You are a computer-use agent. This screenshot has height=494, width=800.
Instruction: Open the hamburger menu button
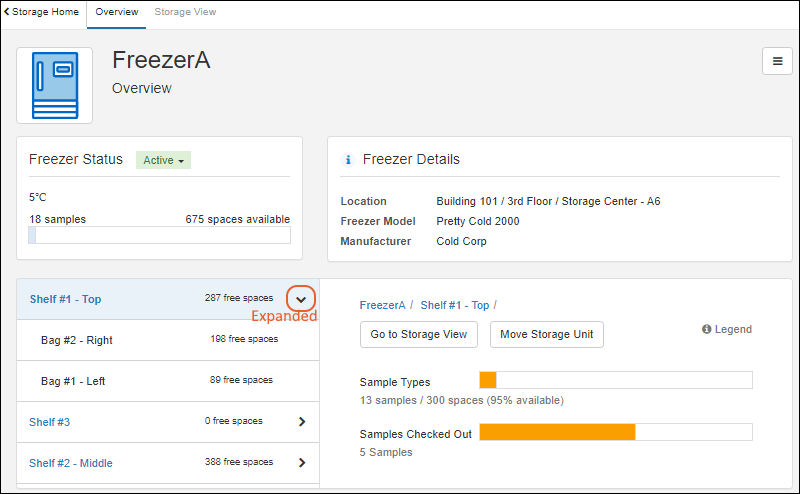(x=777, y=62)
